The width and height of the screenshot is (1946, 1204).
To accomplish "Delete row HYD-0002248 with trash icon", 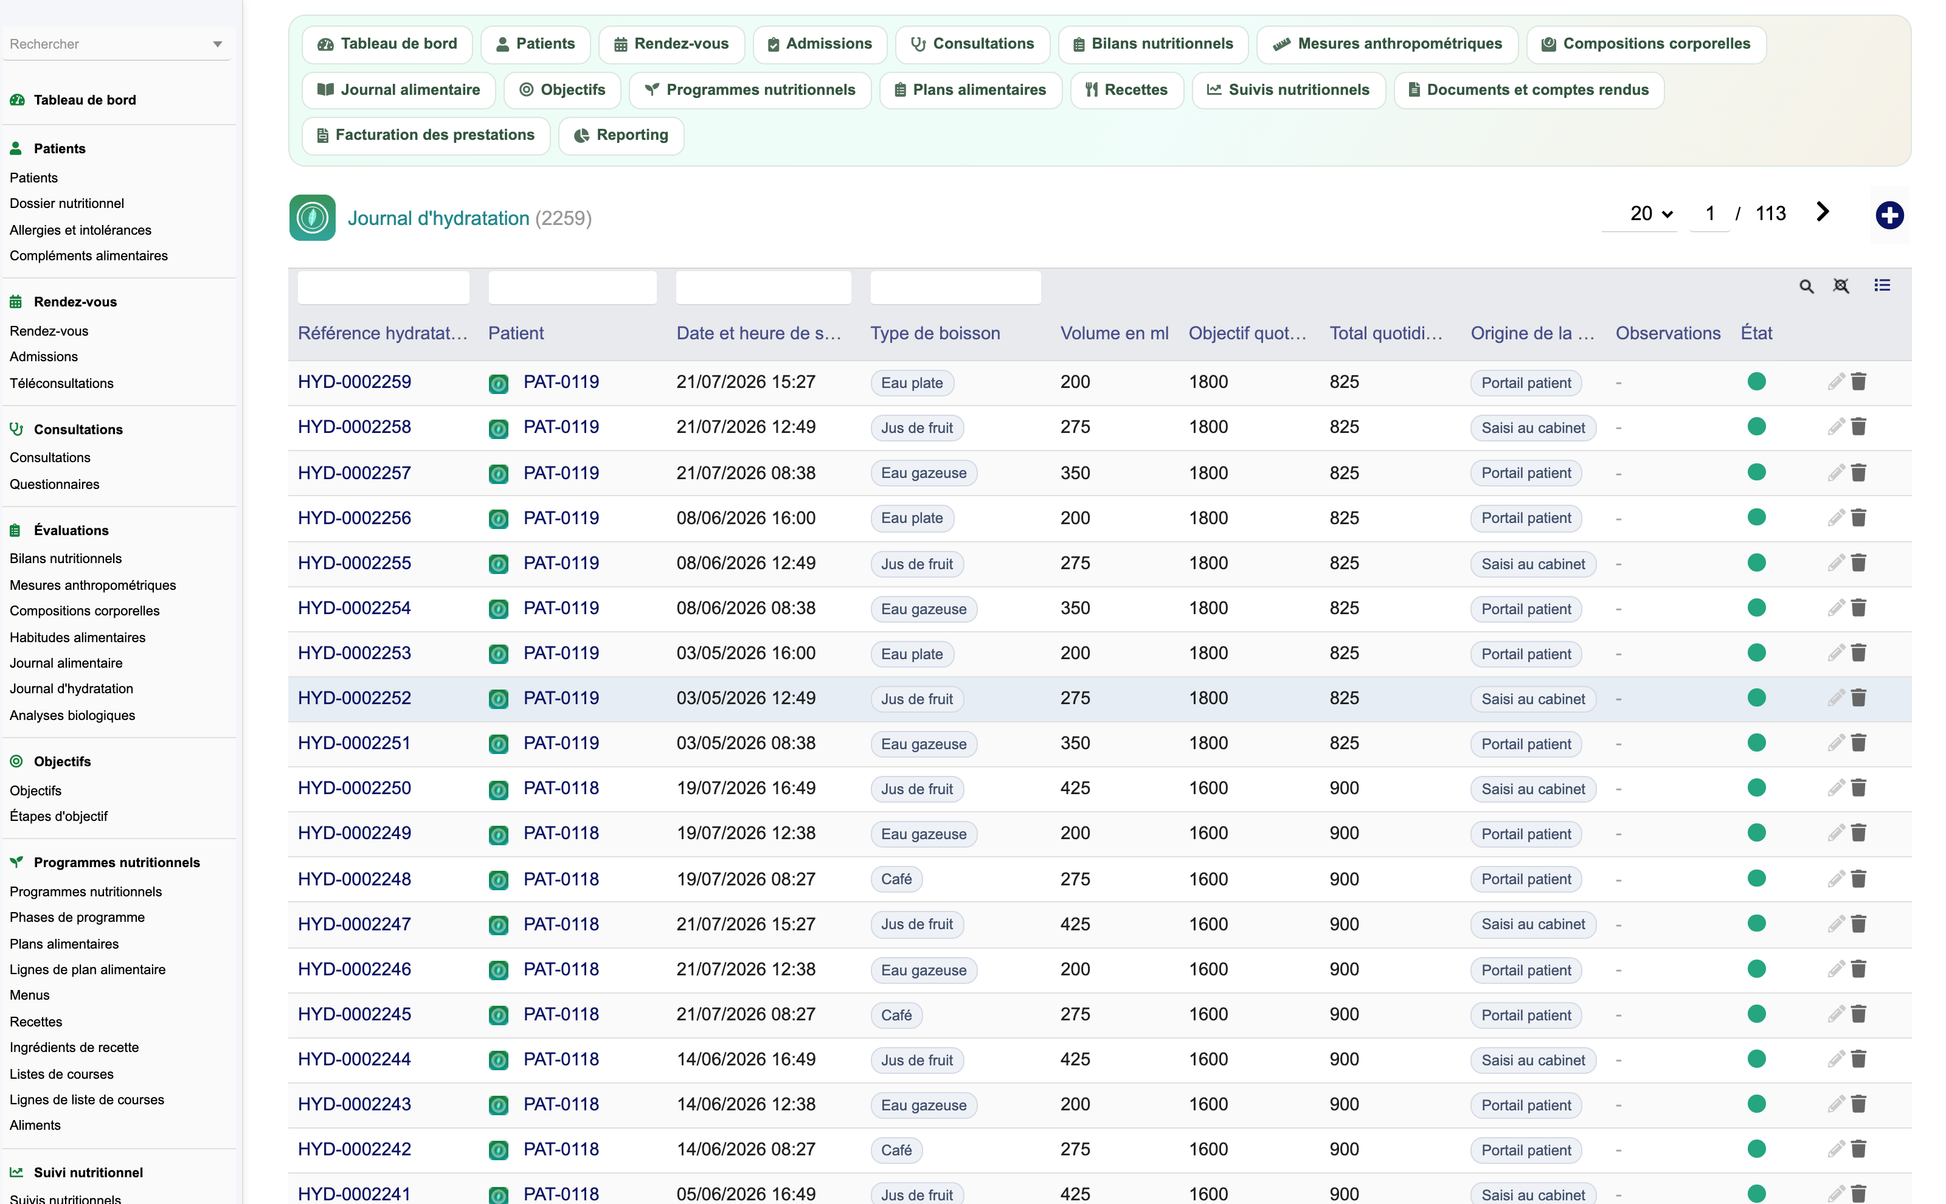I will (1859, 879).
